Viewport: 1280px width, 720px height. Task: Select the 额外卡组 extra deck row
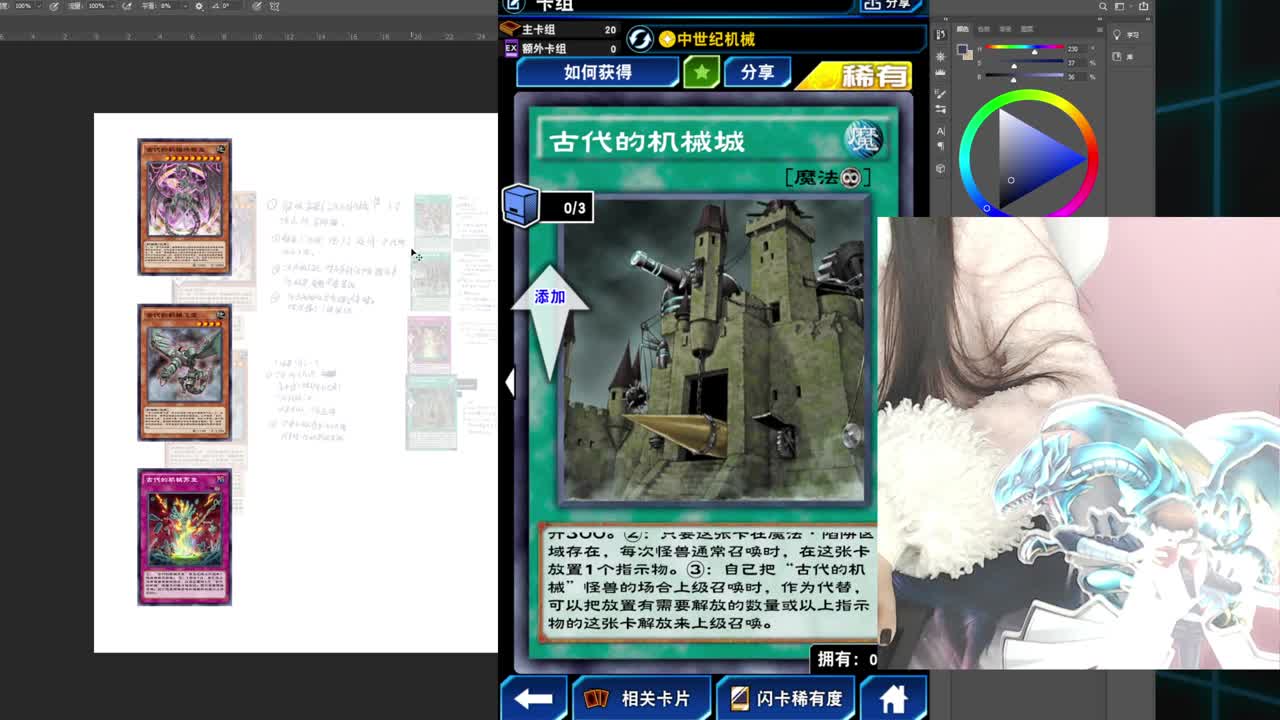(562, 48)
